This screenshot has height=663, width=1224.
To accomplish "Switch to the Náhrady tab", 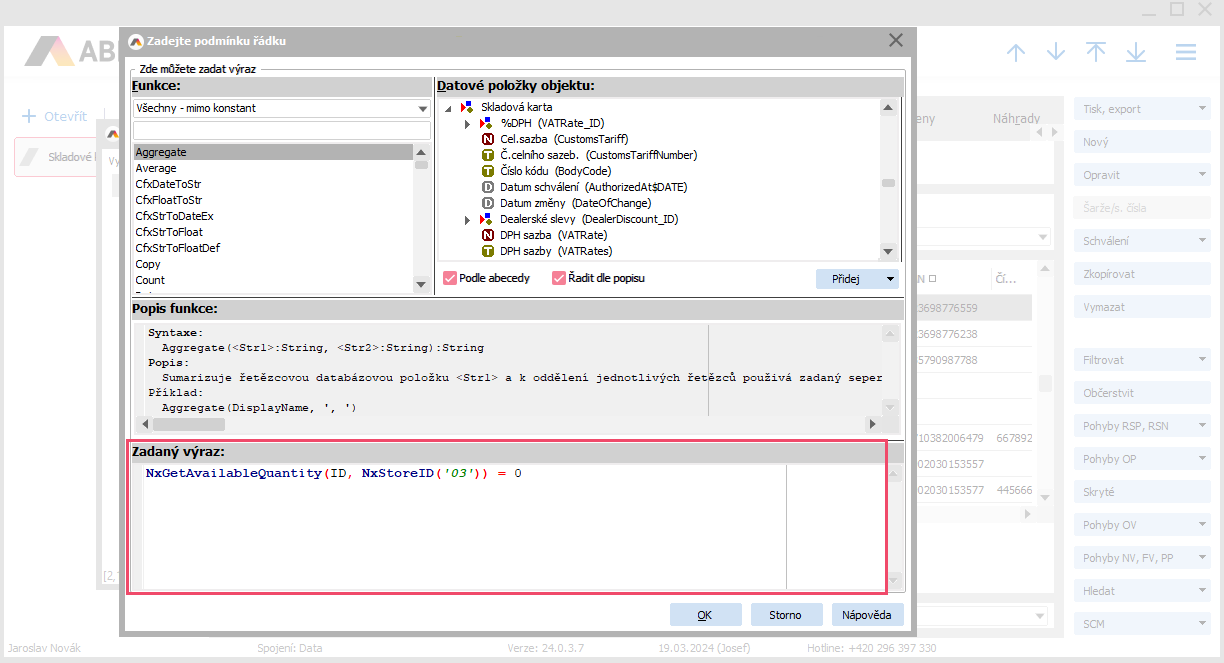I will 1016,118.
